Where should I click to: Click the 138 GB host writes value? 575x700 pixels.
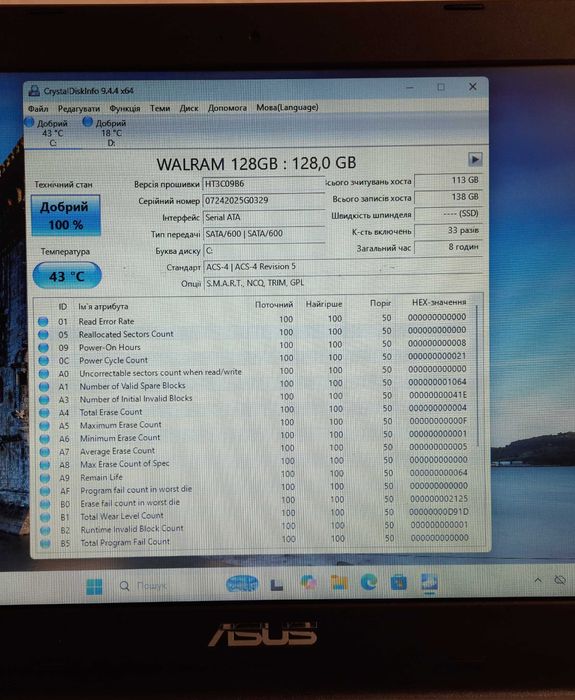pos(448,197)
